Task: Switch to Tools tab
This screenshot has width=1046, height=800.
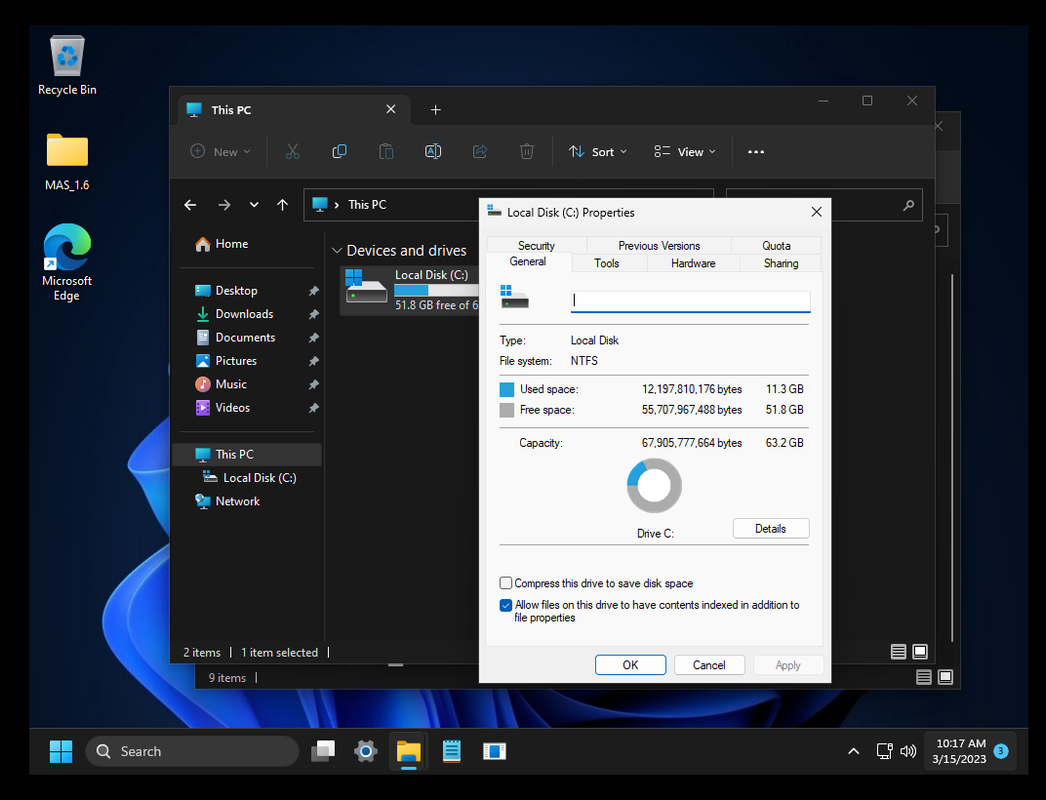Action: (x=606, y=263)
